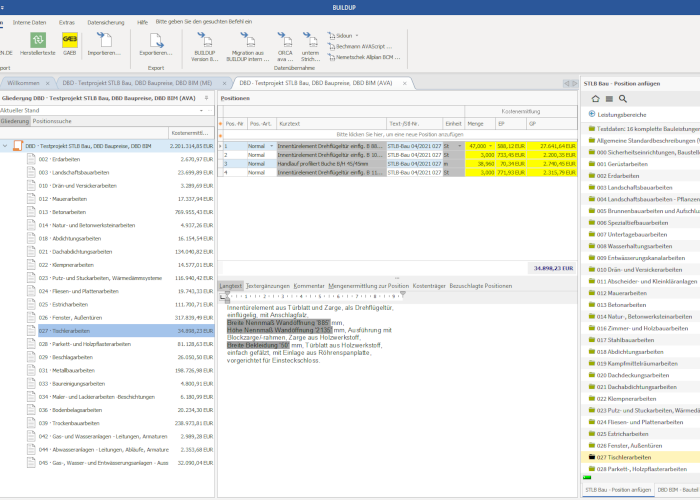Open 019 Kampfmittelräumarbeiten in STLB list
This screenshot has height=500, width=700.
point(637,363)
